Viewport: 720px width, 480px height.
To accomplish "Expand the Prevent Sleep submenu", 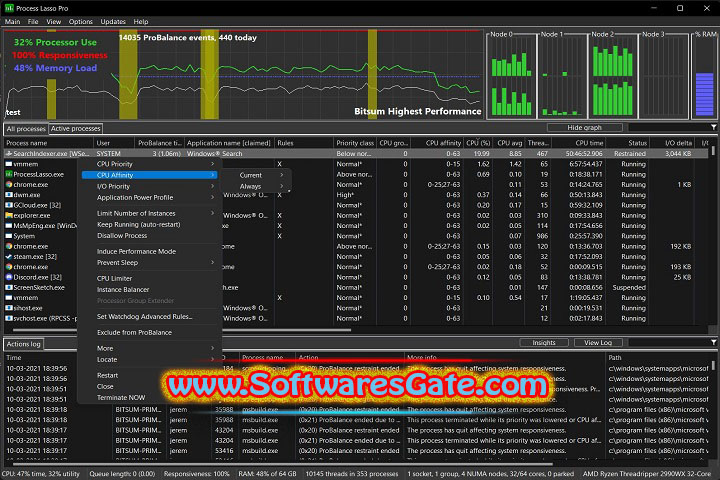I will [149, 263].
